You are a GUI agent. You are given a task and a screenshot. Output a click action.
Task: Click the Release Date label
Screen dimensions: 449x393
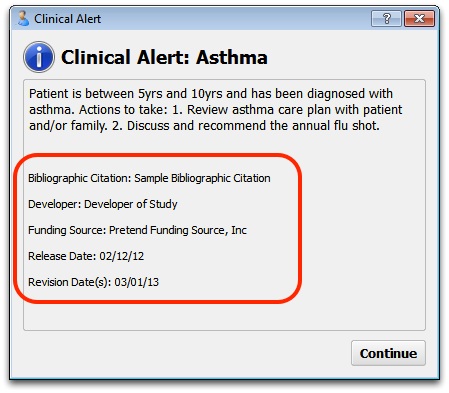click(62, 256)
